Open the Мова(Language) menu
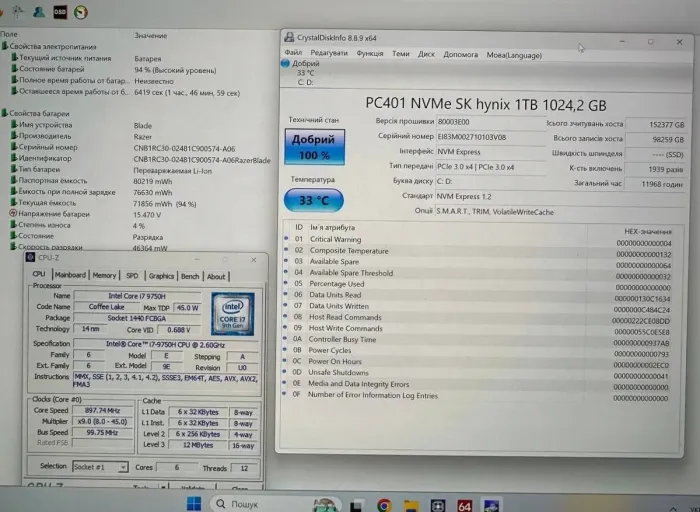This screenshot has width=700, height=512. click(x=514, y=53)
